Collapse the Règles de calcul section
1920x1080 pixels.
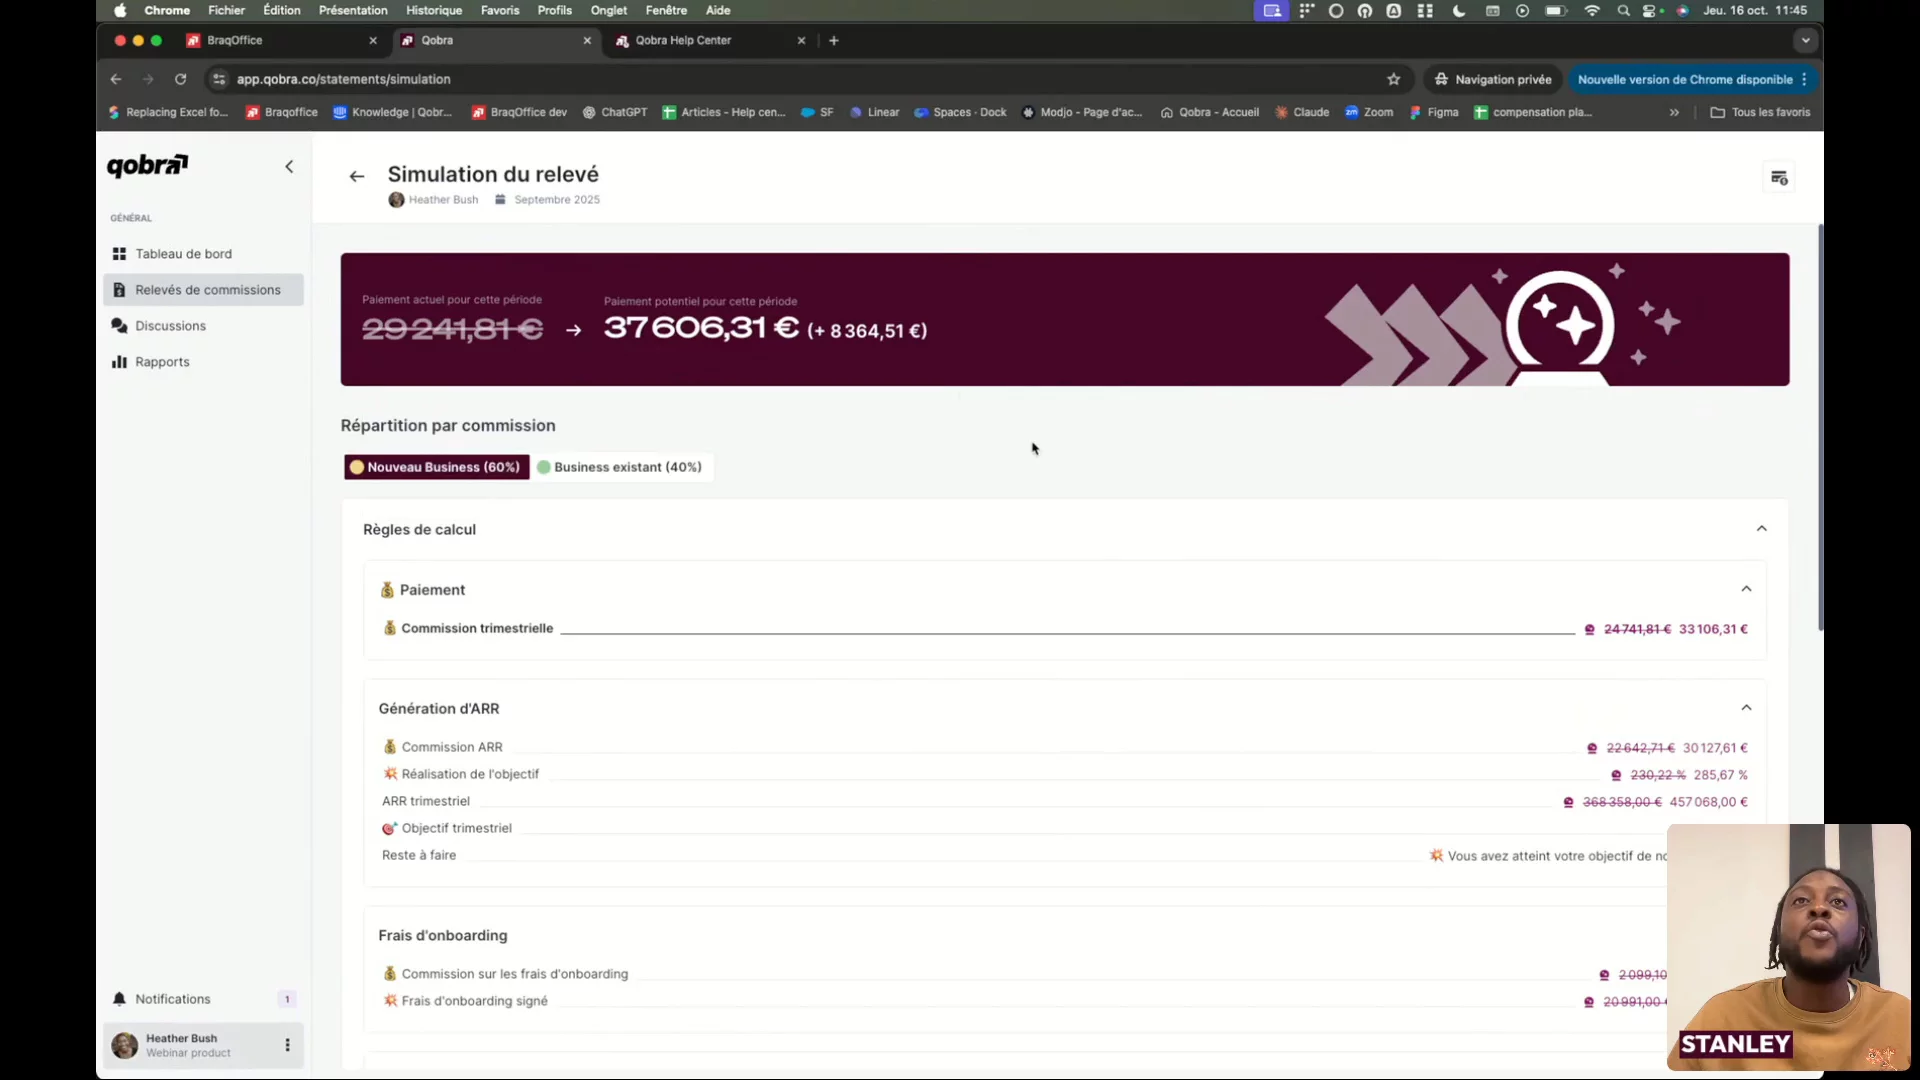[1761, 529]
